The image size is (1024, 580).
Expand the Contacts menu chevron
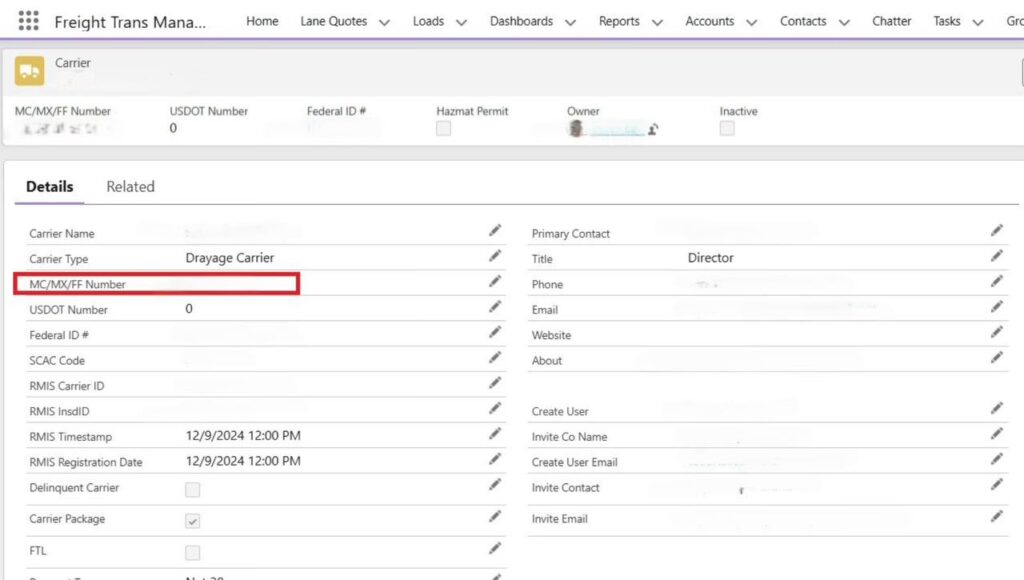click(x=844, y=22)
